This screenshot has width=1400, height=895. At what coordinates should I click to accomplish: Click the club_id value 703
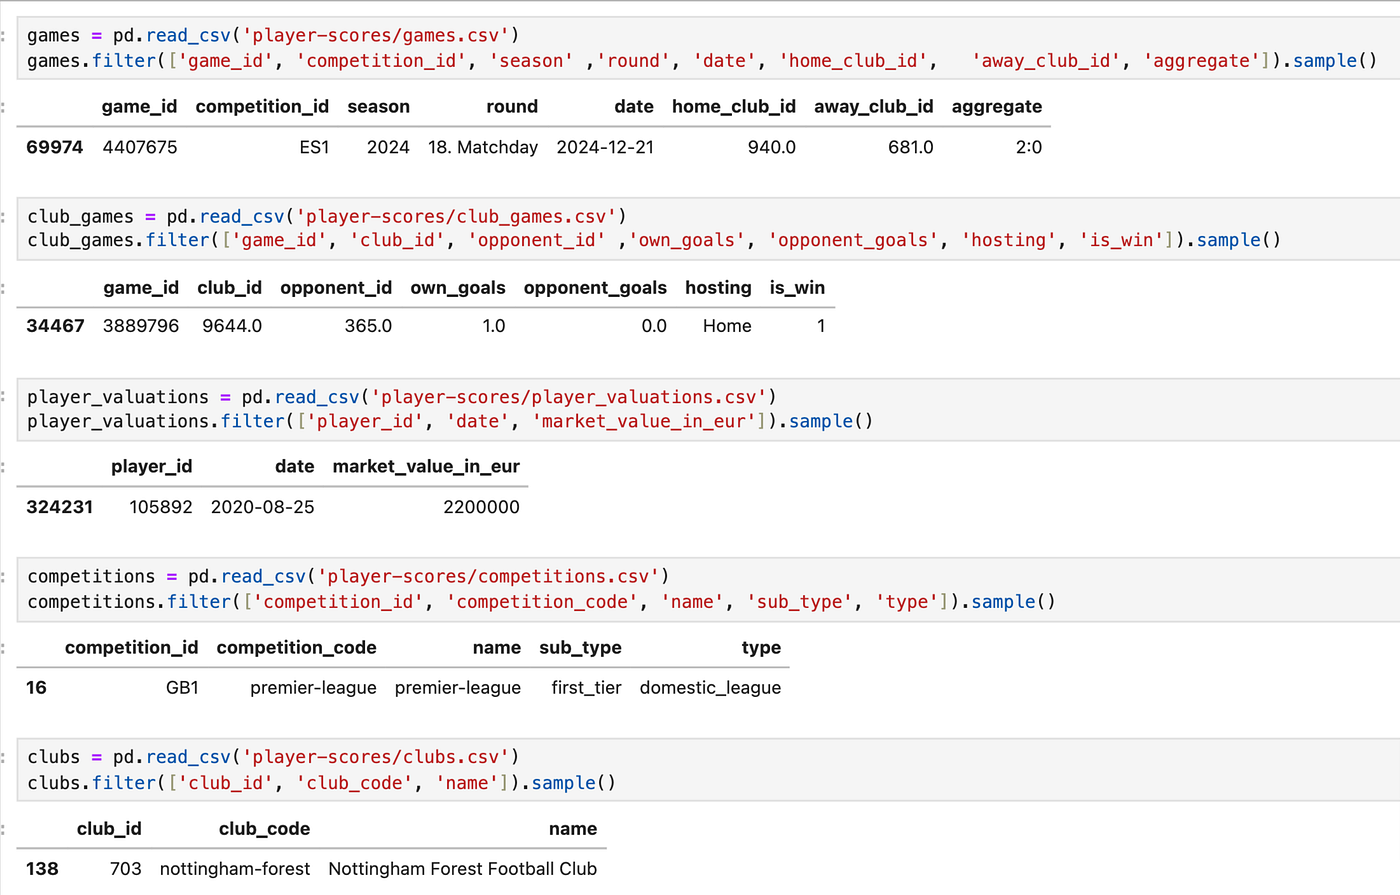tap(125, 869)
